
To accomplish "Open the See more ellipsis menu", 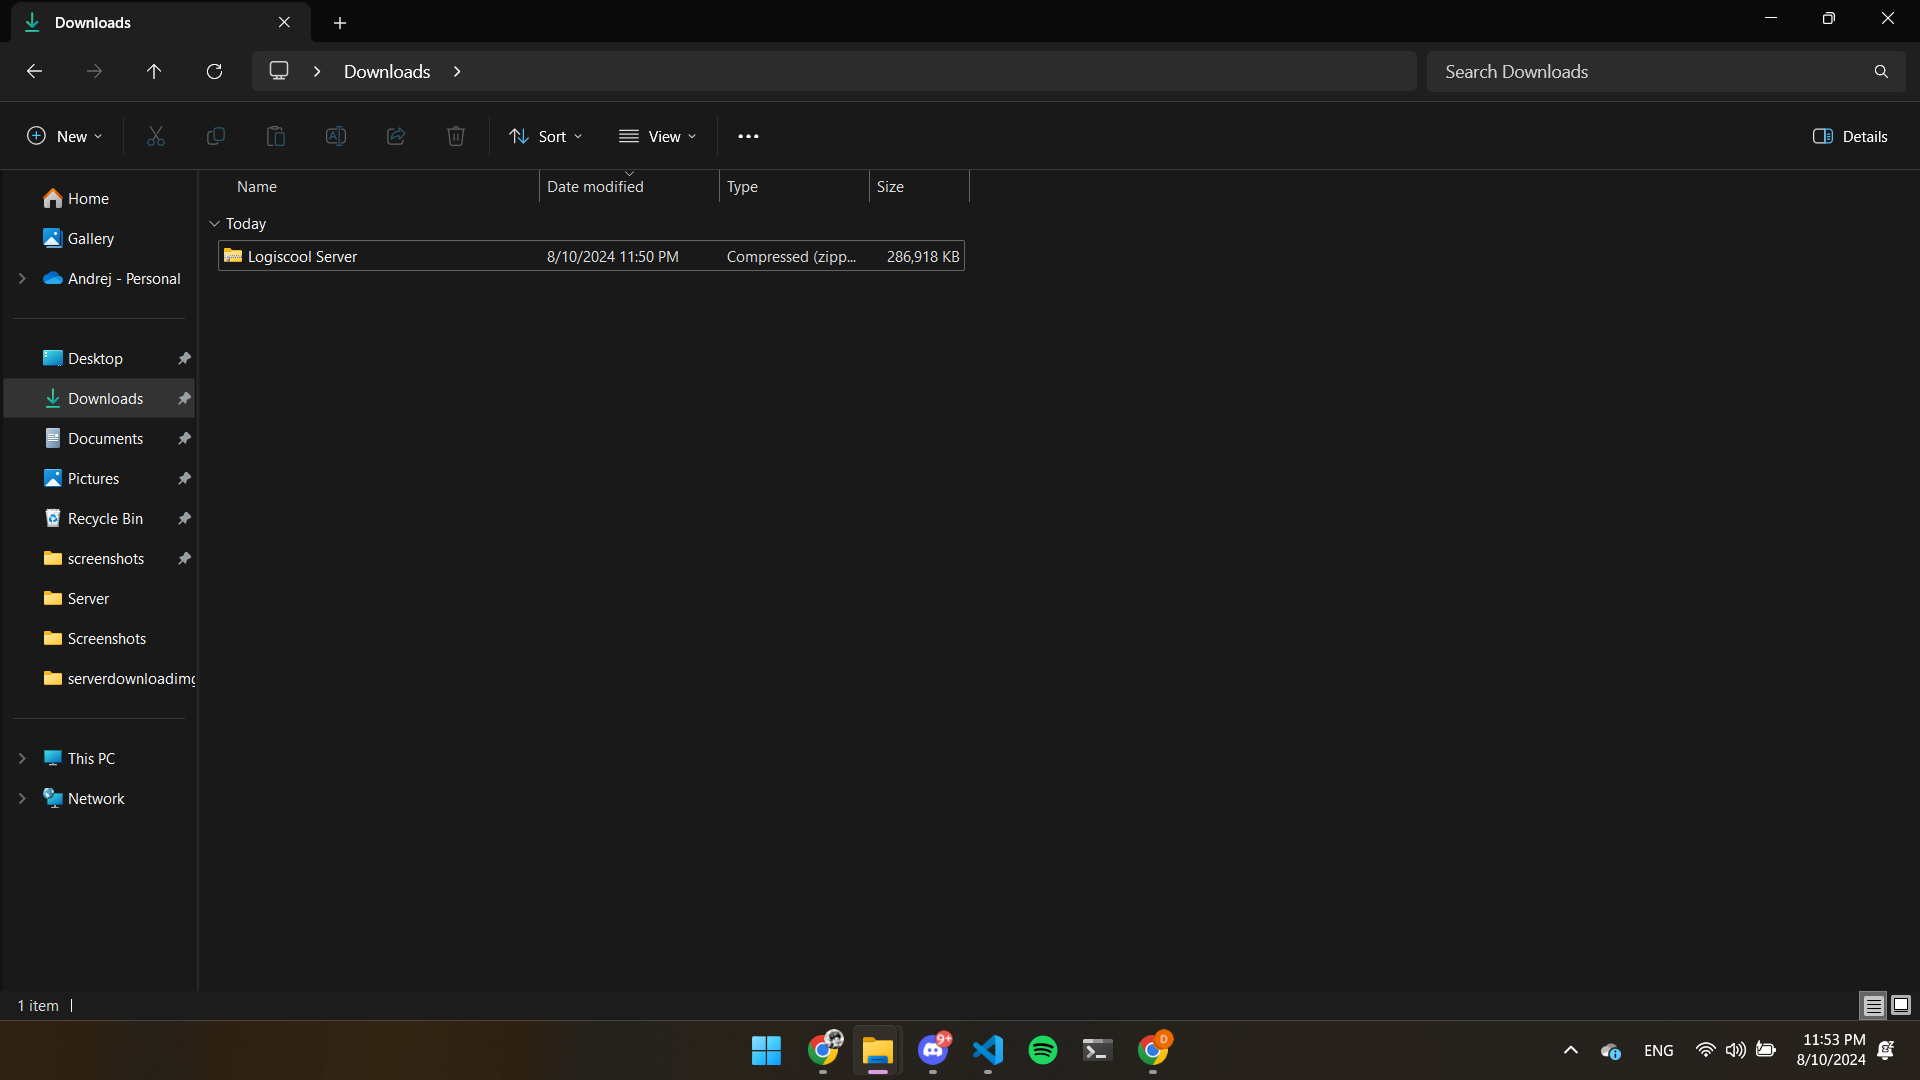I will point(748,136).
